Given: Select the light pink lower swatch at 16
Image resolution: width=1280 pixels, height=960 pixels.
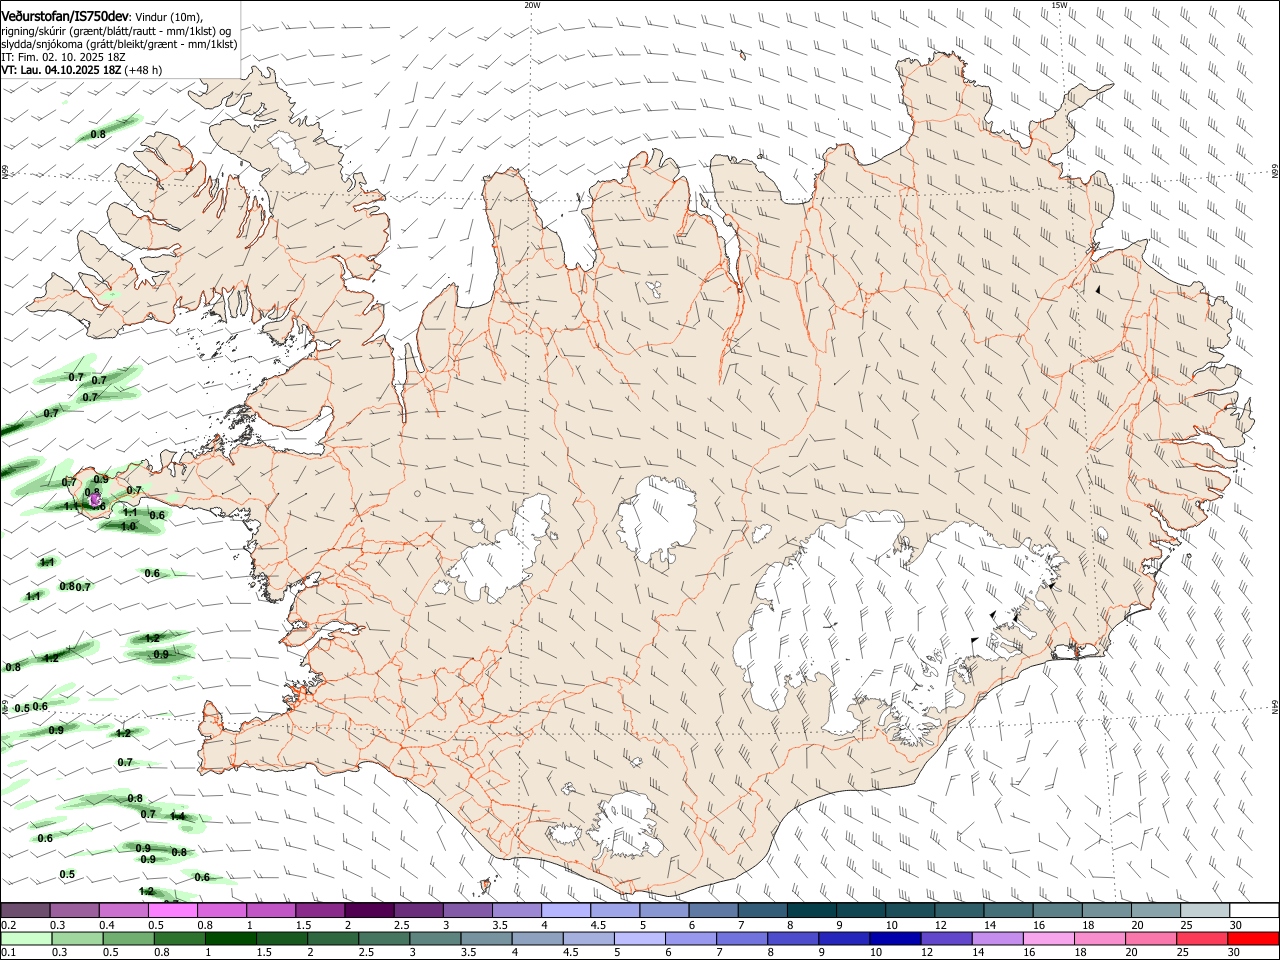Looking at the screenshot, I should [x=1050, y=939].
